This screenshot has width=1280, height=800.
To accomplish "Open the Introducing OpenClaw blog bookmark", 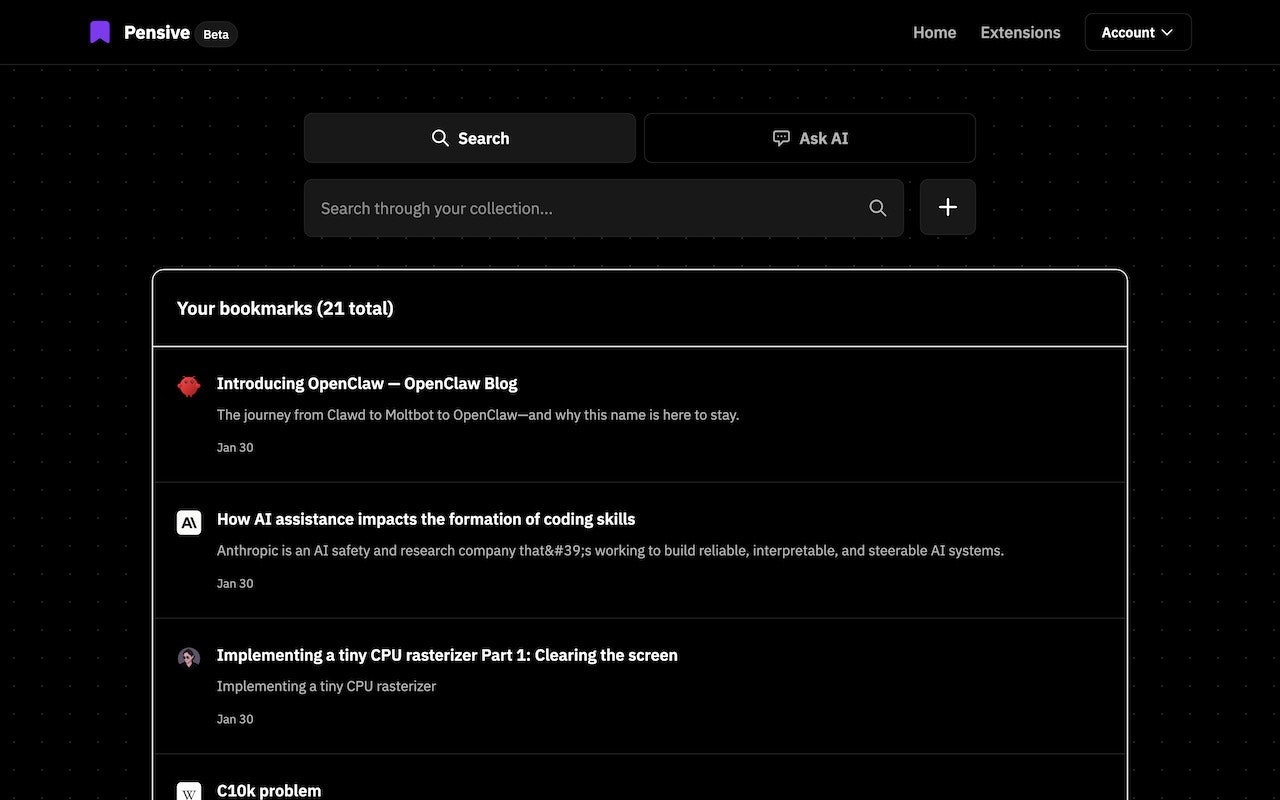I will pos(367,383).
